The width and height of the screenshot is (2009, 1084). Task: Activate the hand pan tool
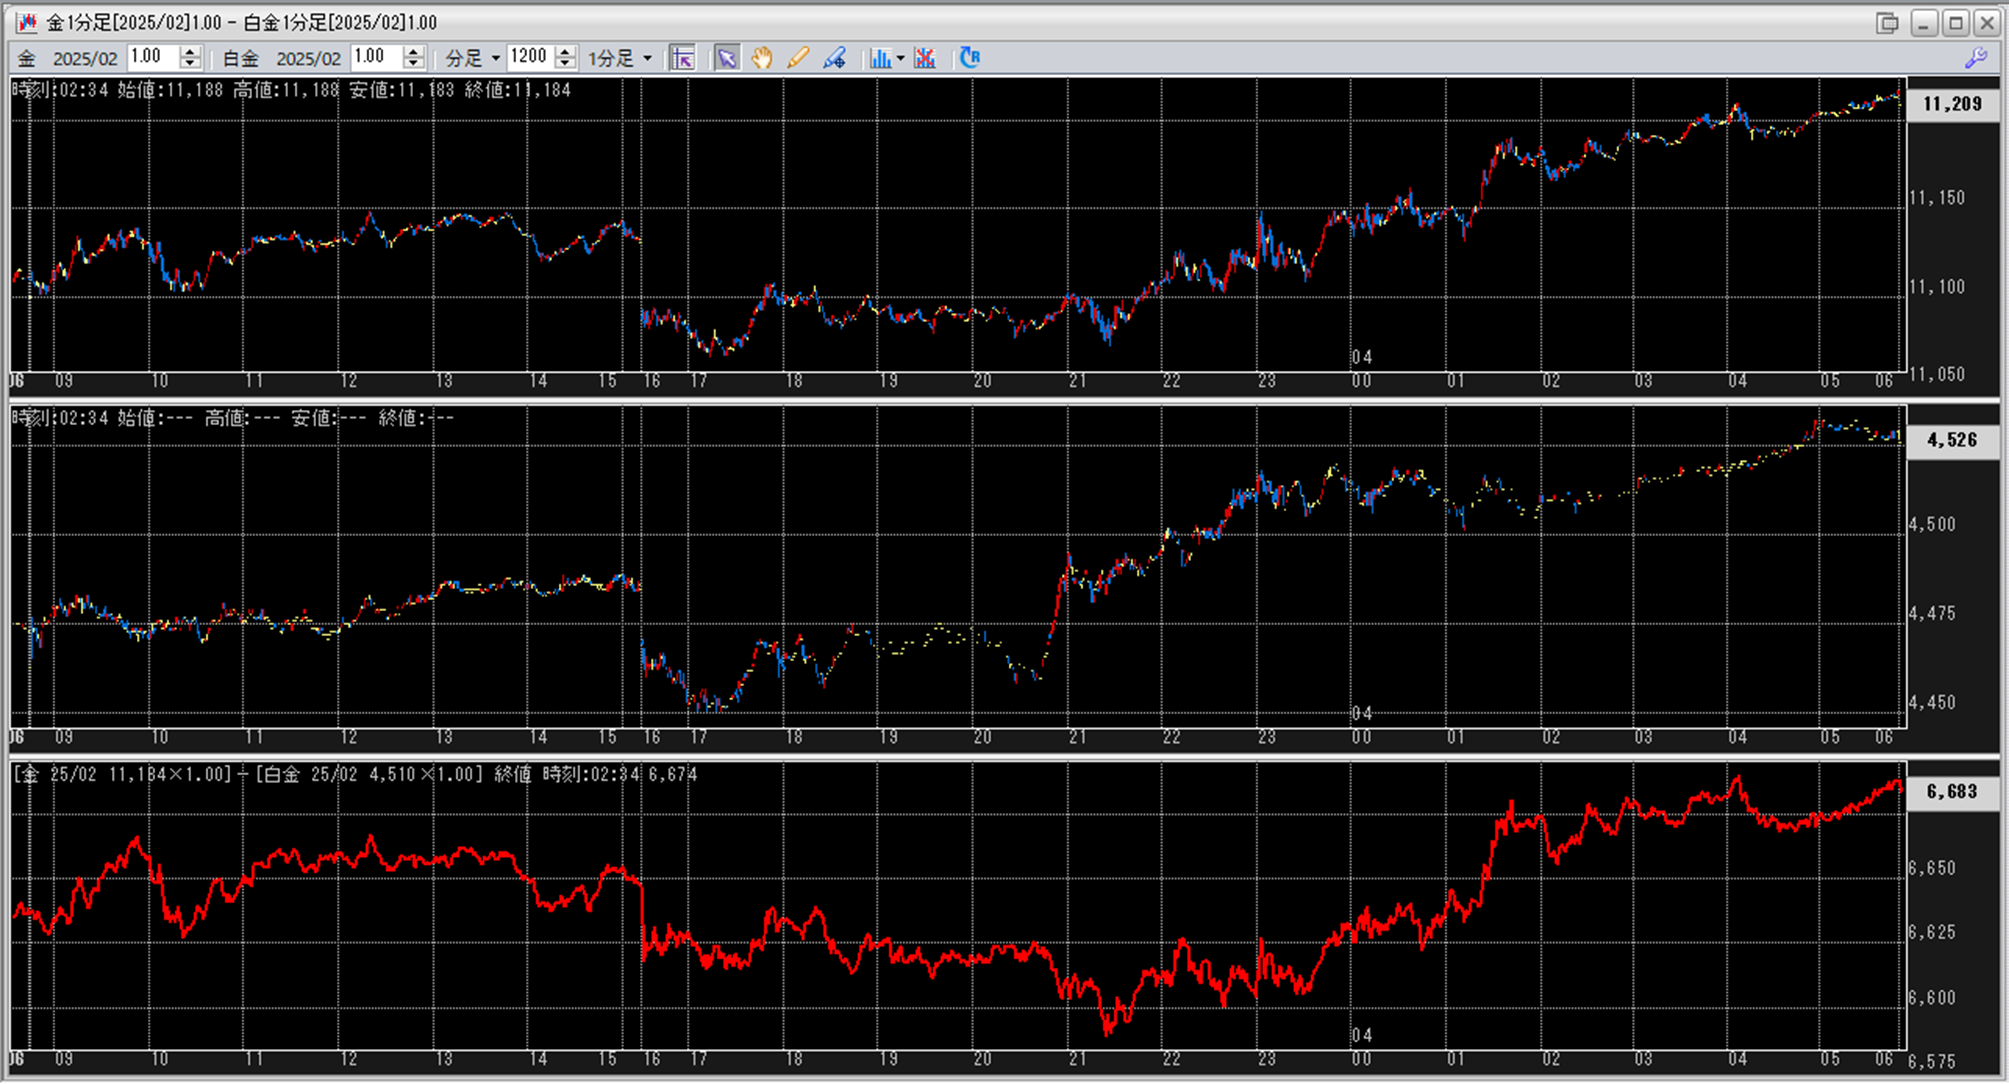point(762,58)
